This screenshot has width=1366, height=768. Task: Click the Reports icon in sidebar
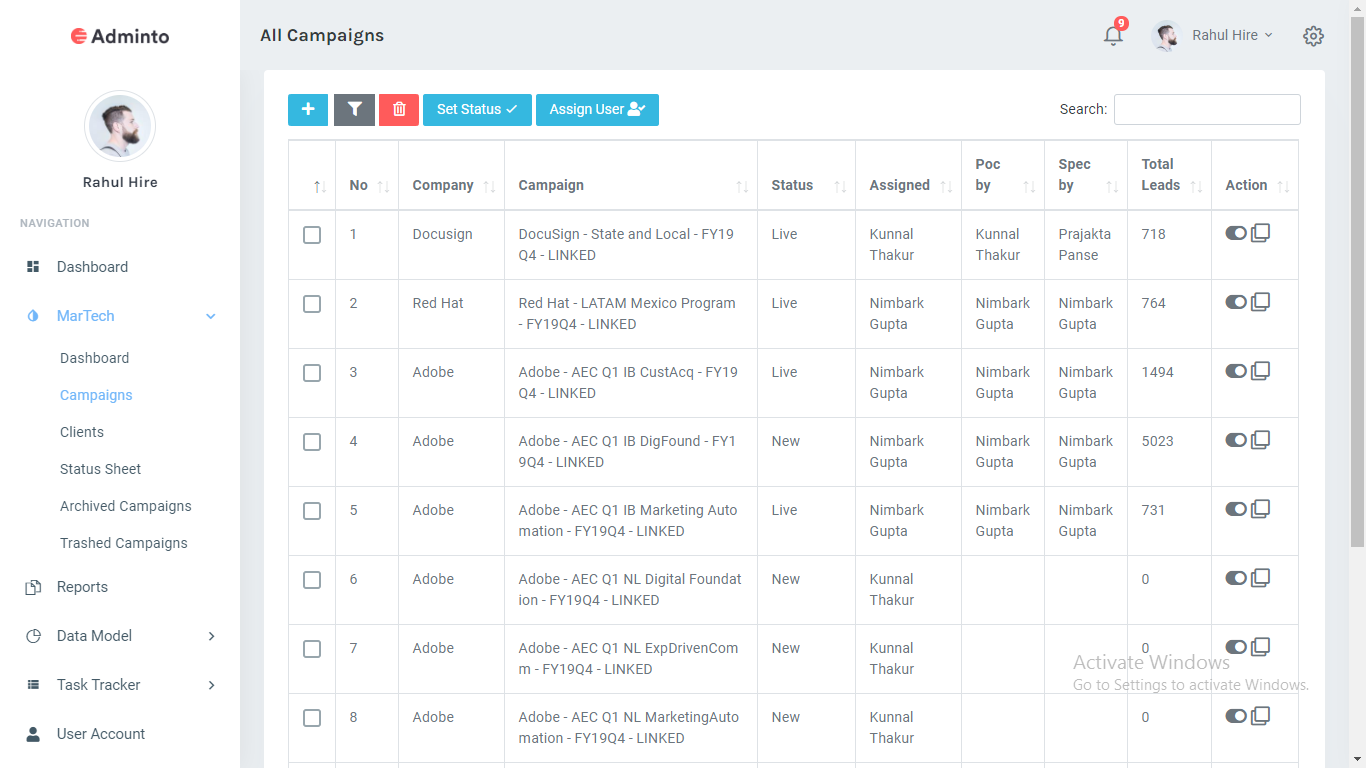[x=33, y=587]
